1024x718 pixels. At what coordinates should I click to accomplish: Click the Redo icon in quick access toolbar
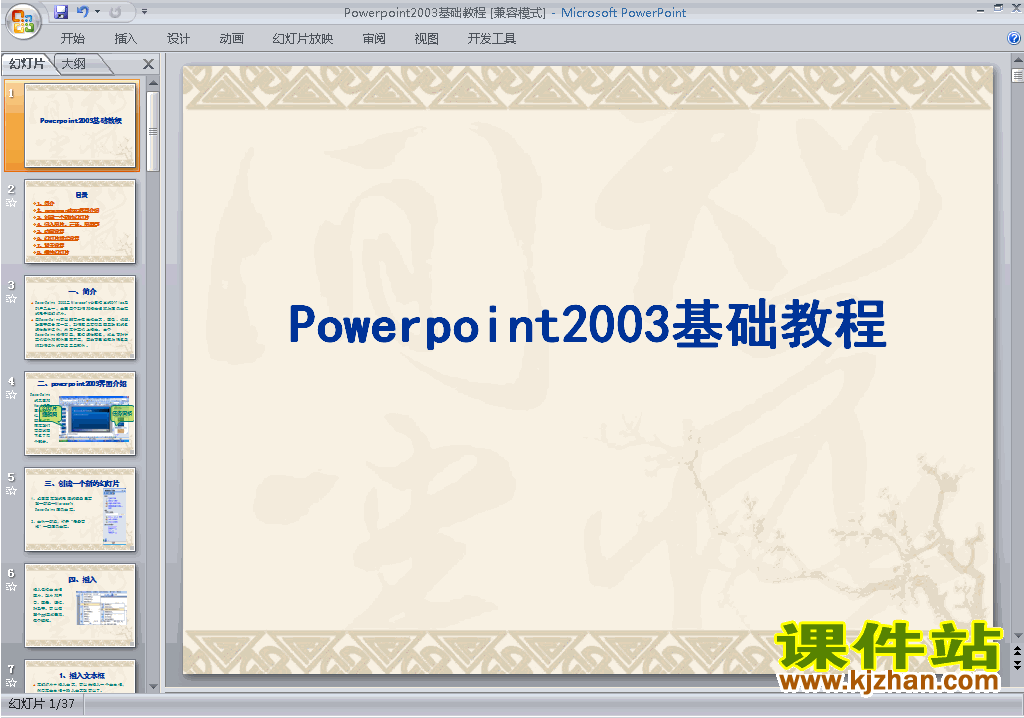point(115,12)
